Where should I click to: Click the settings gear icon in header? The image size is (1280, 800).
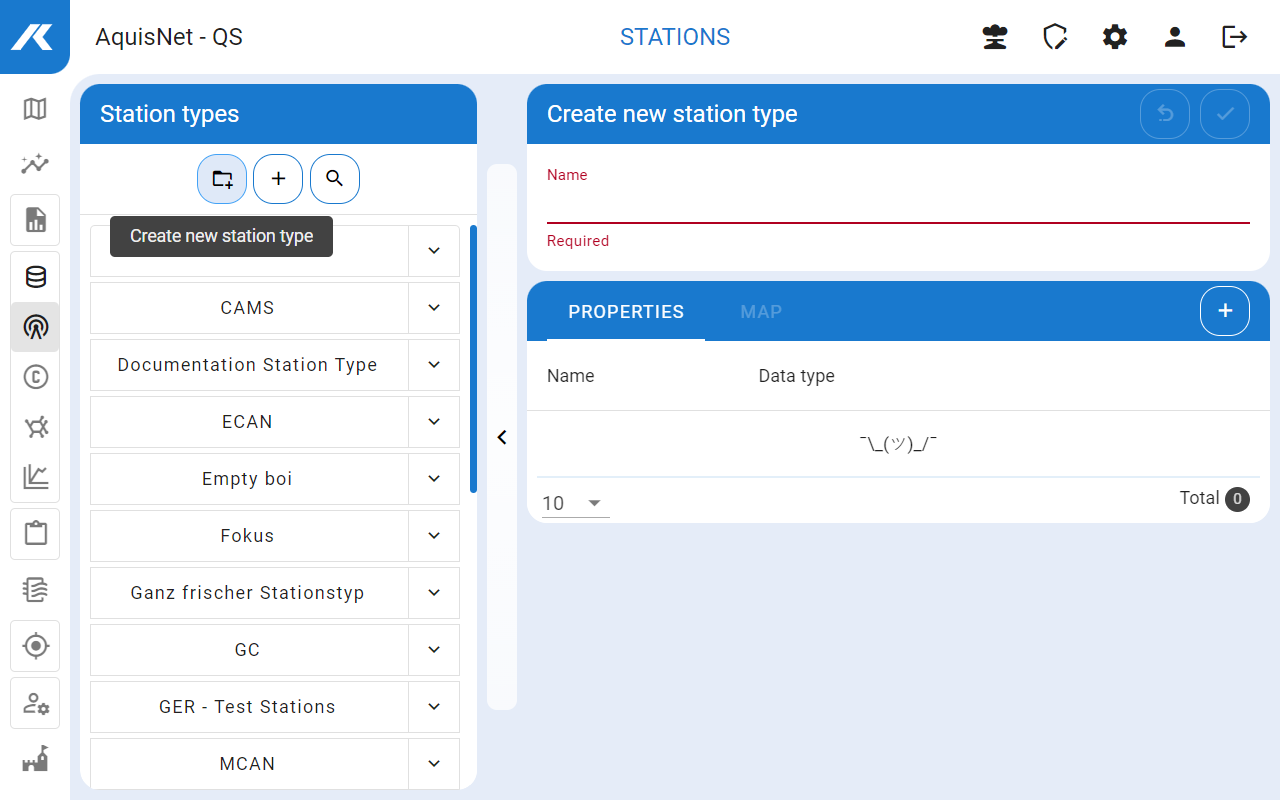(x=1115, y=37)
